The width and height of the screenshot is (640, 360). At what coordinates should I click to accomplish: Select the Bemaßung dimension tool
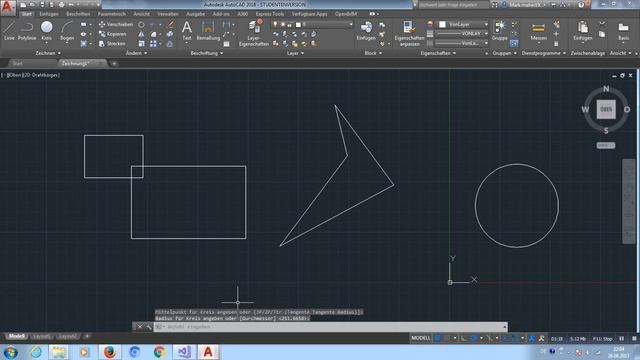(208, 31)
